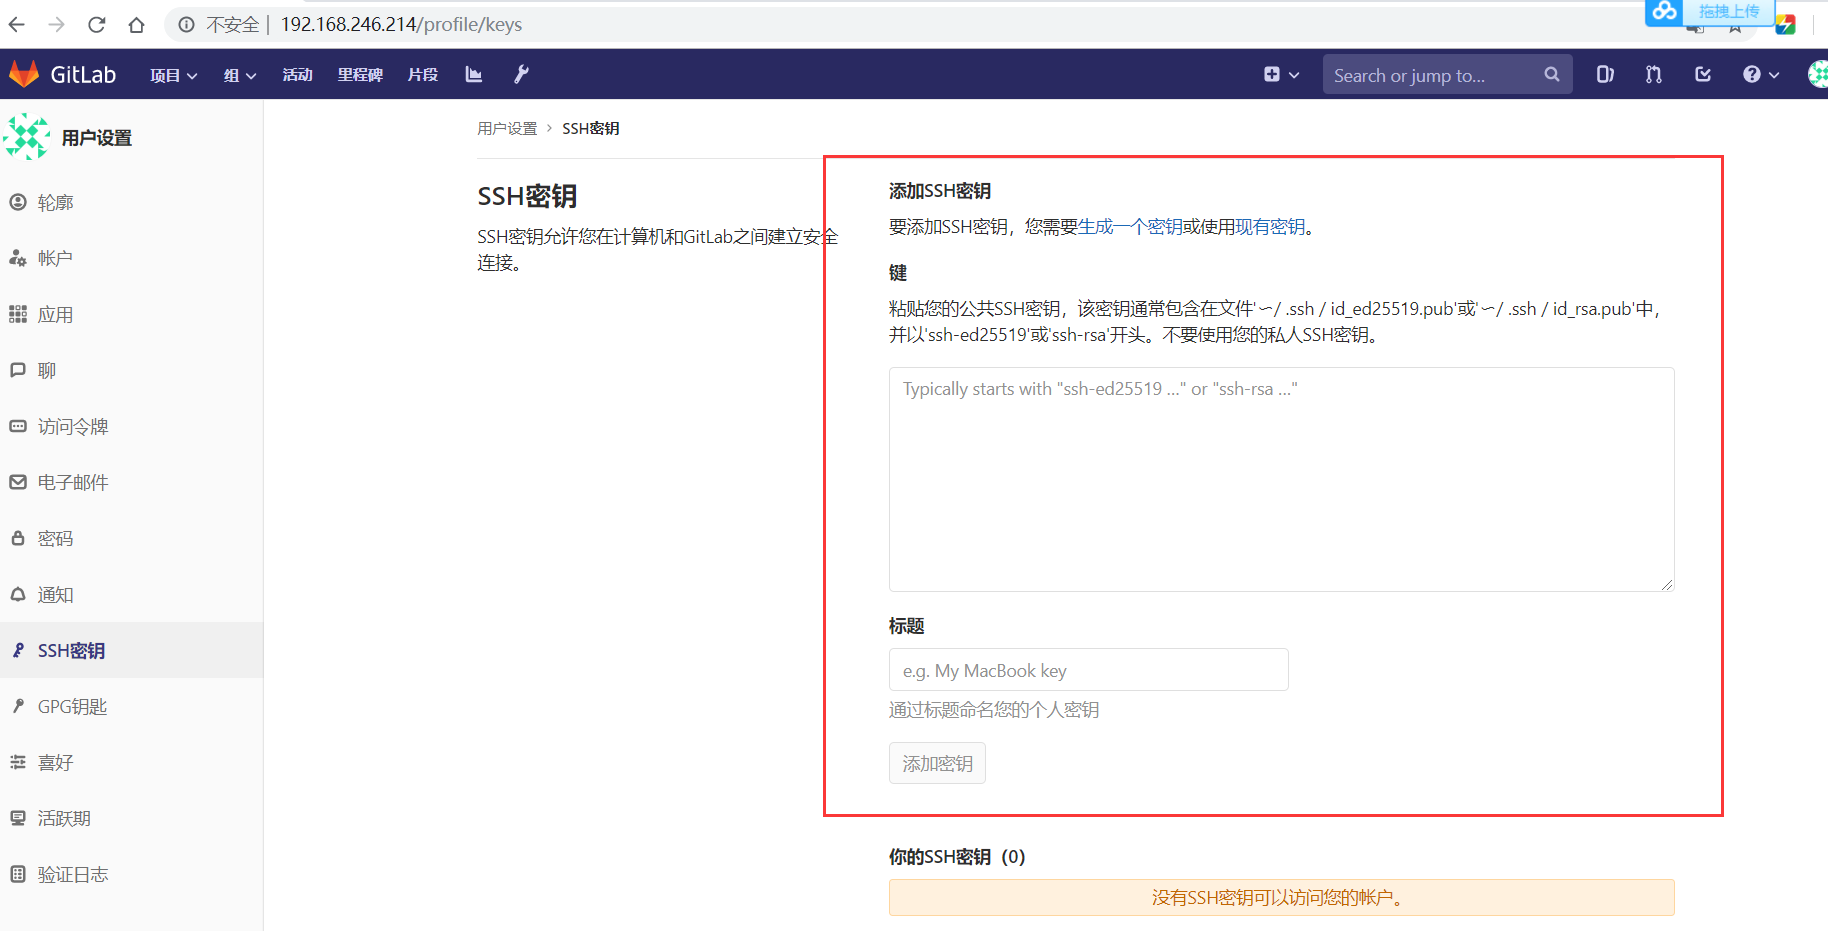Image resolution: width=1828 pixels, height=931 pixels.
Task: Open the merge requests icon in navbar
Action: (x=1652, y=74)
